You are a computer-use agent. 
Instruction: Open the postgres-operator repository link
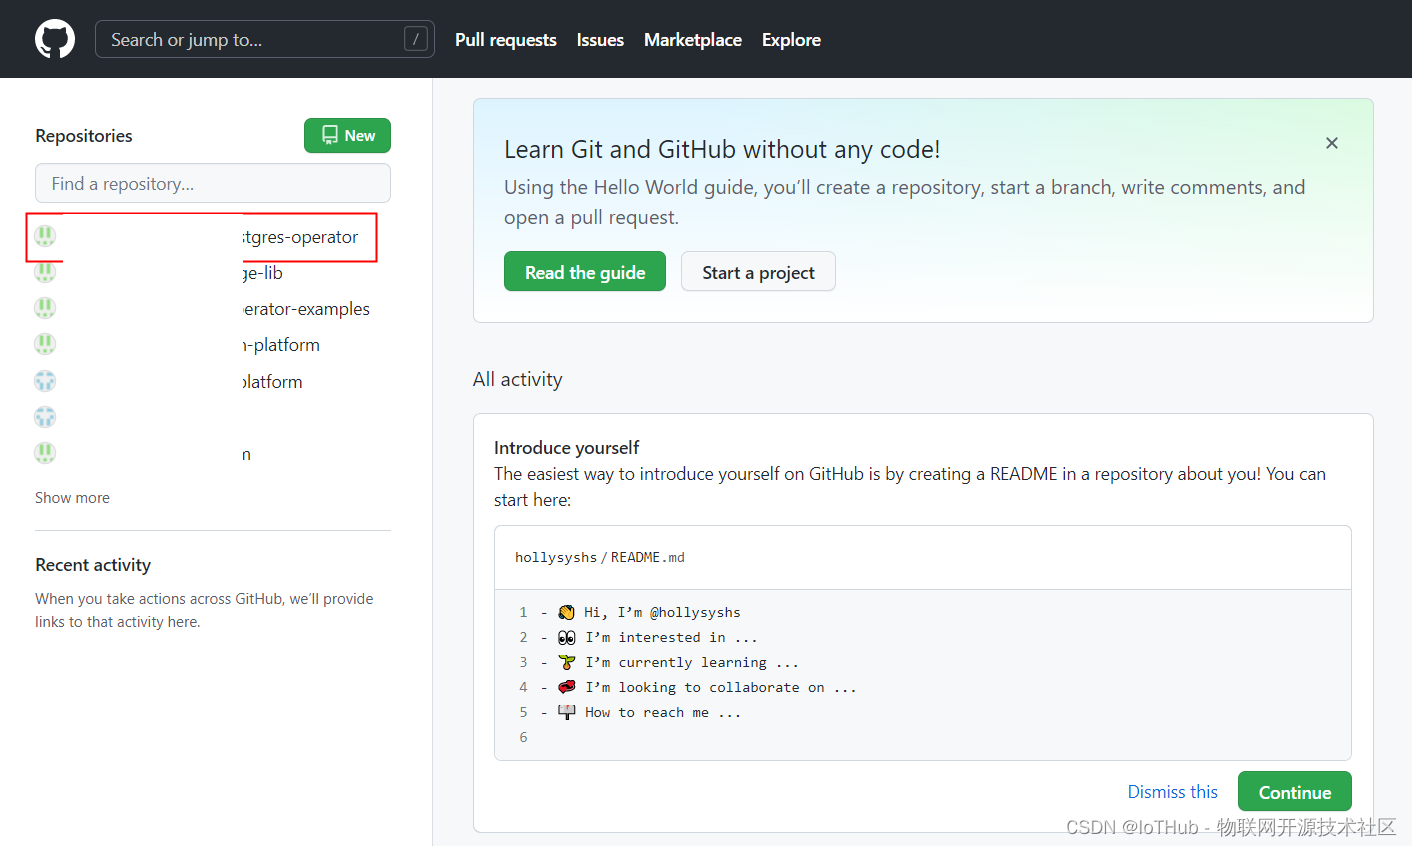click(300, 237)
